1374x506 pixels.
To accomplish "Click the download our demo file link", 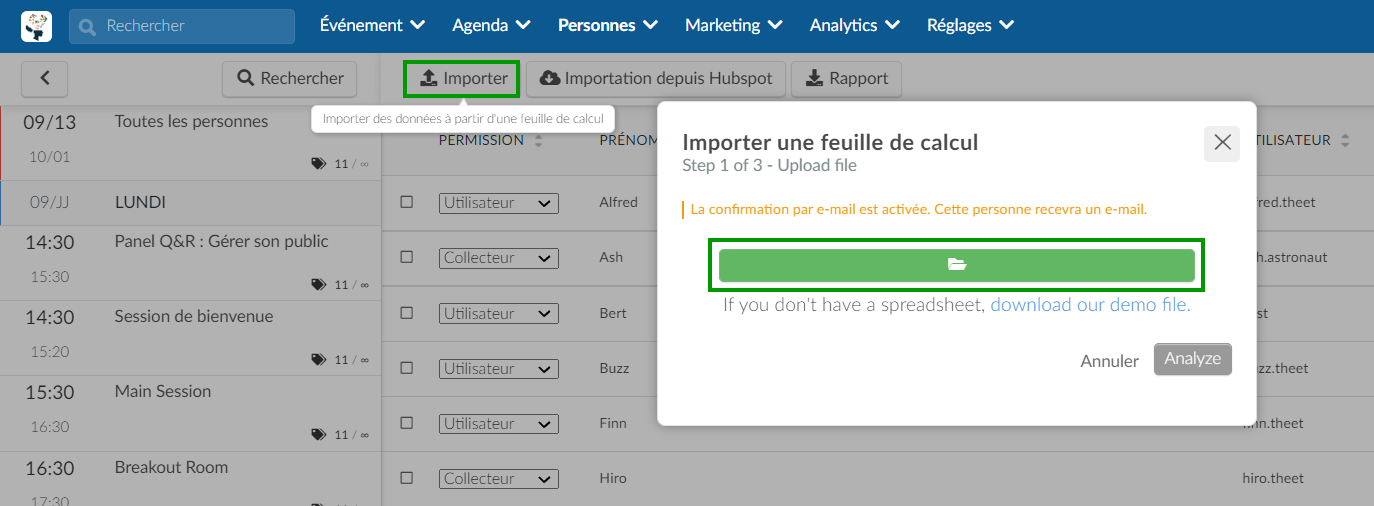I will click(1090, 305).
